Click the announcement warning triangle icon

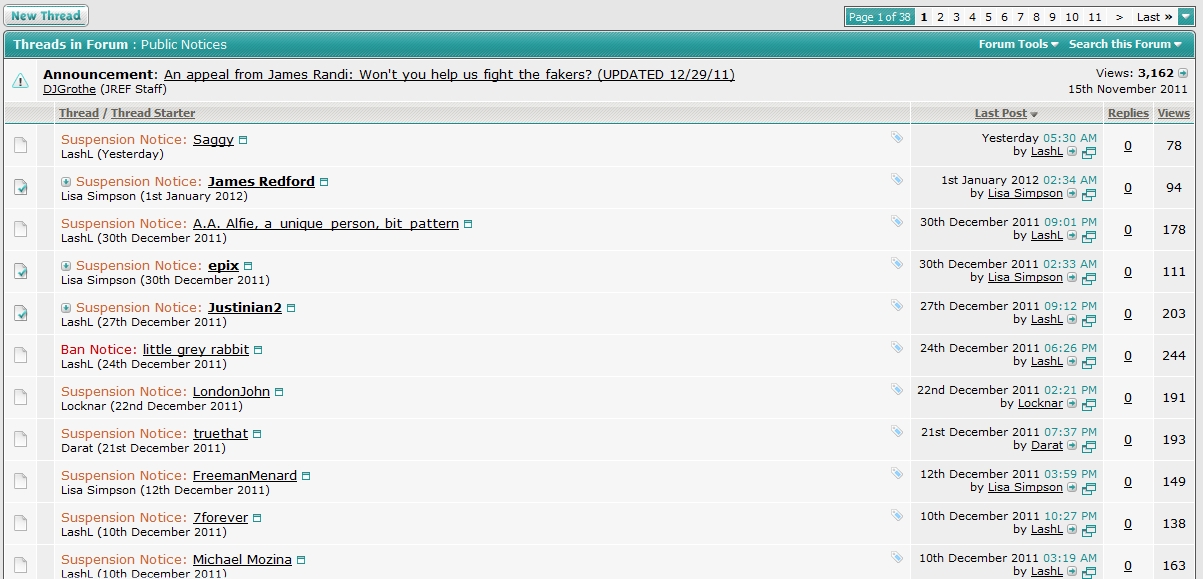[20, 81]
